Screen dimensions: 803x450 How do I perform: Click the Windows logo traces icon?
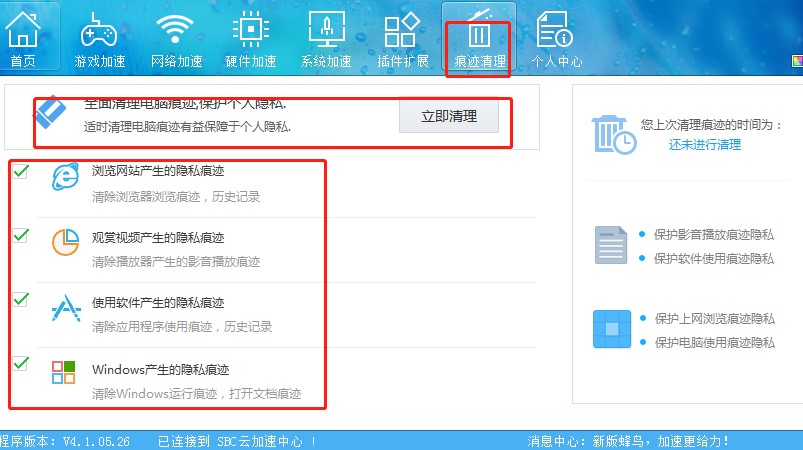[64, 373]
